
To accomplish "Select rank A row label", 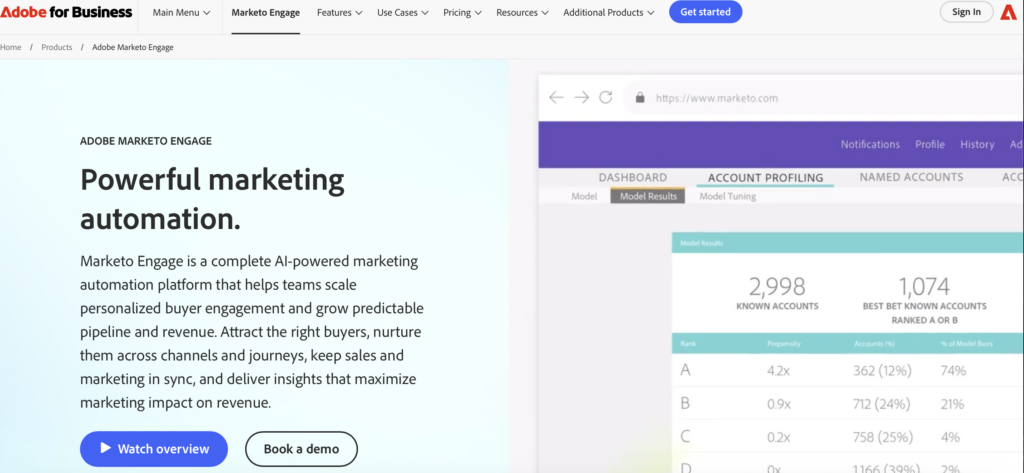I will click(685, 370).
